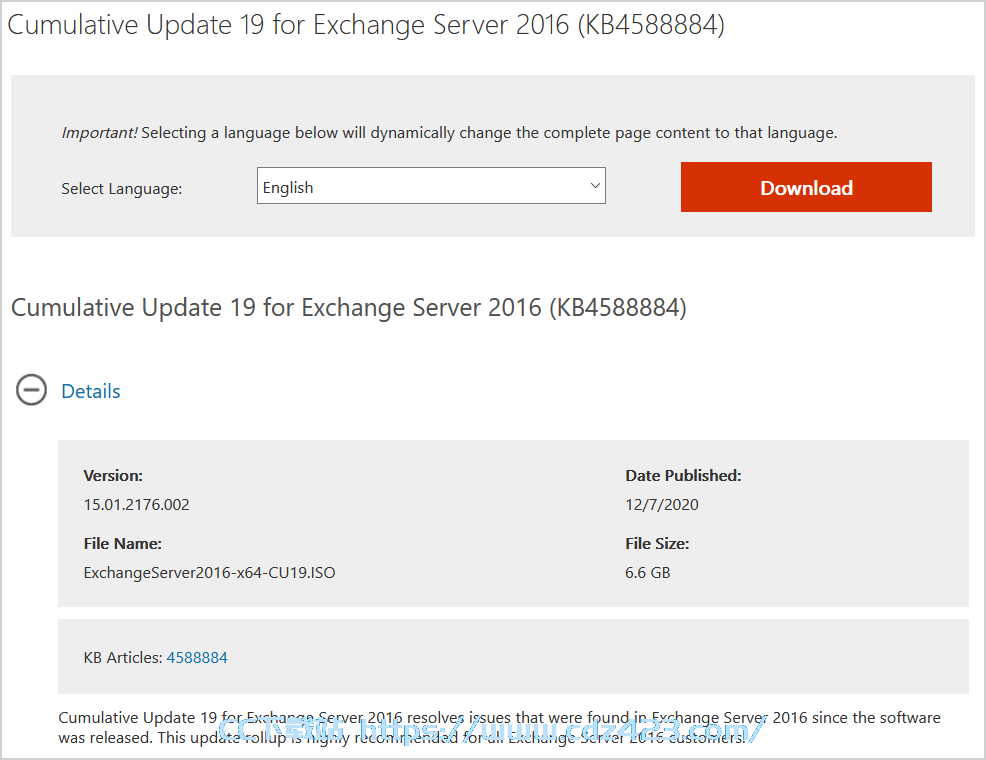This screenshot has height=760, width=986.
Task: Click the file size 6.6 GB
Action: tap(648, 573)
